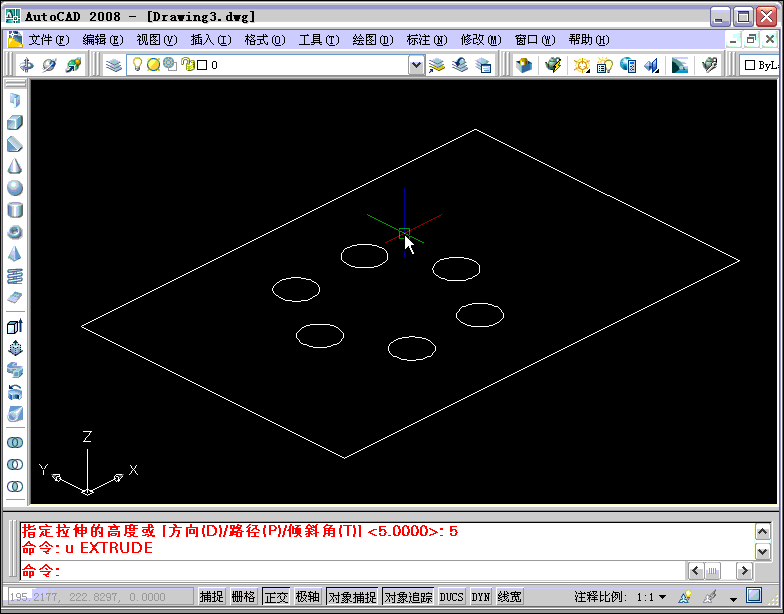Open the ByLayer color dropdown
The image size is (784, 614).
[x=760, y=65]
